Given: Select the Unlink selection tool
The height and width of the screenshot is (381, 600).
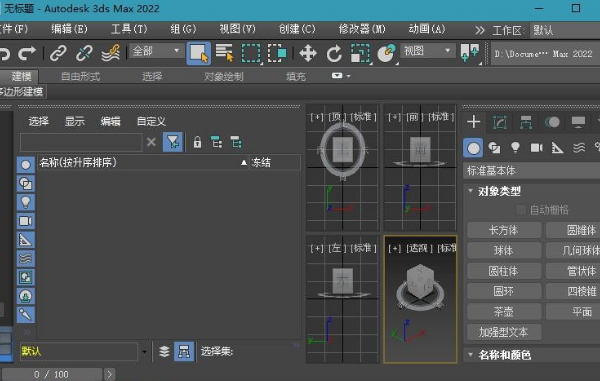Looking at the screenshot, I should pos(84,53).
